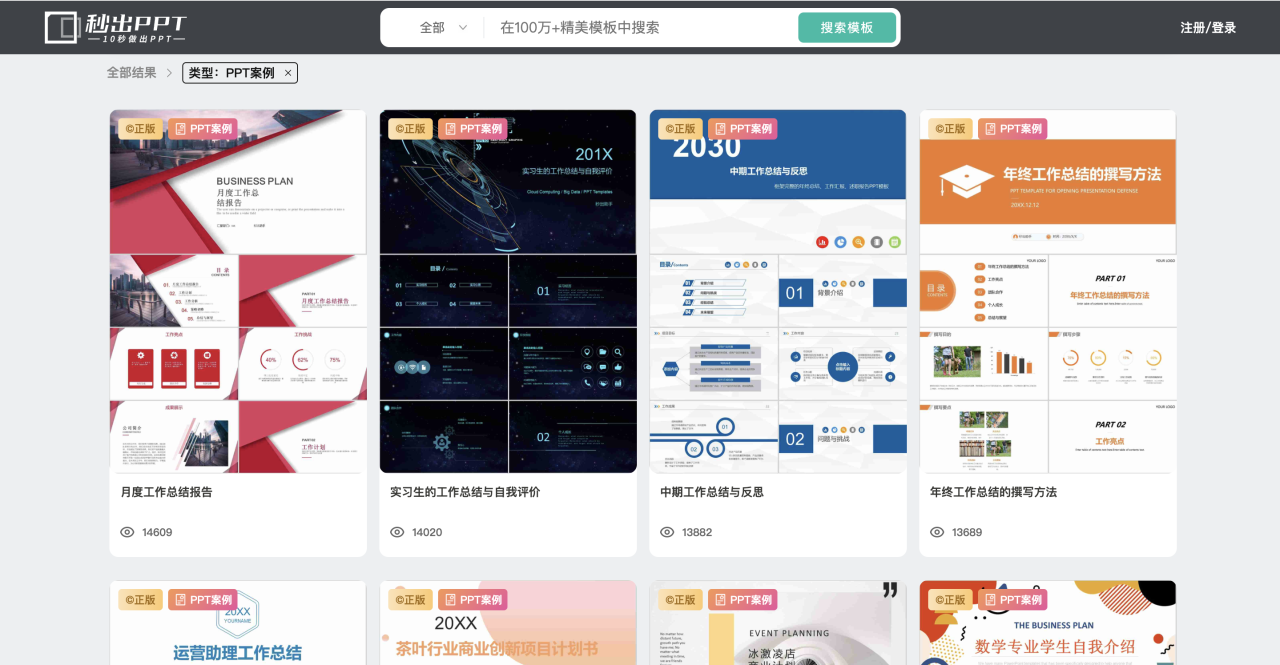This screenshot has height=665, width=1280.
Task: Click the ©正版 badge on 实习生的工作总结 card
Action: [410, 129]
